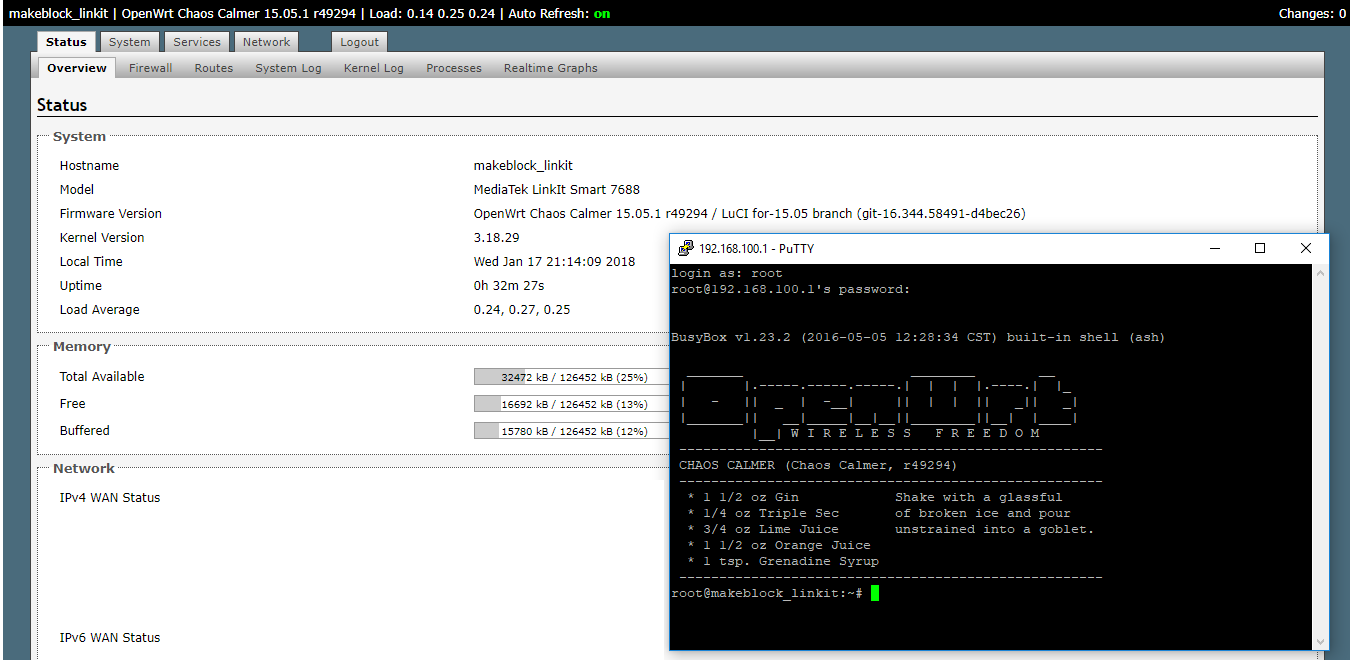Click the Load Average label
Image resolution: width=1350 pixels, height=660 pixels.
[x=100, y=310]
